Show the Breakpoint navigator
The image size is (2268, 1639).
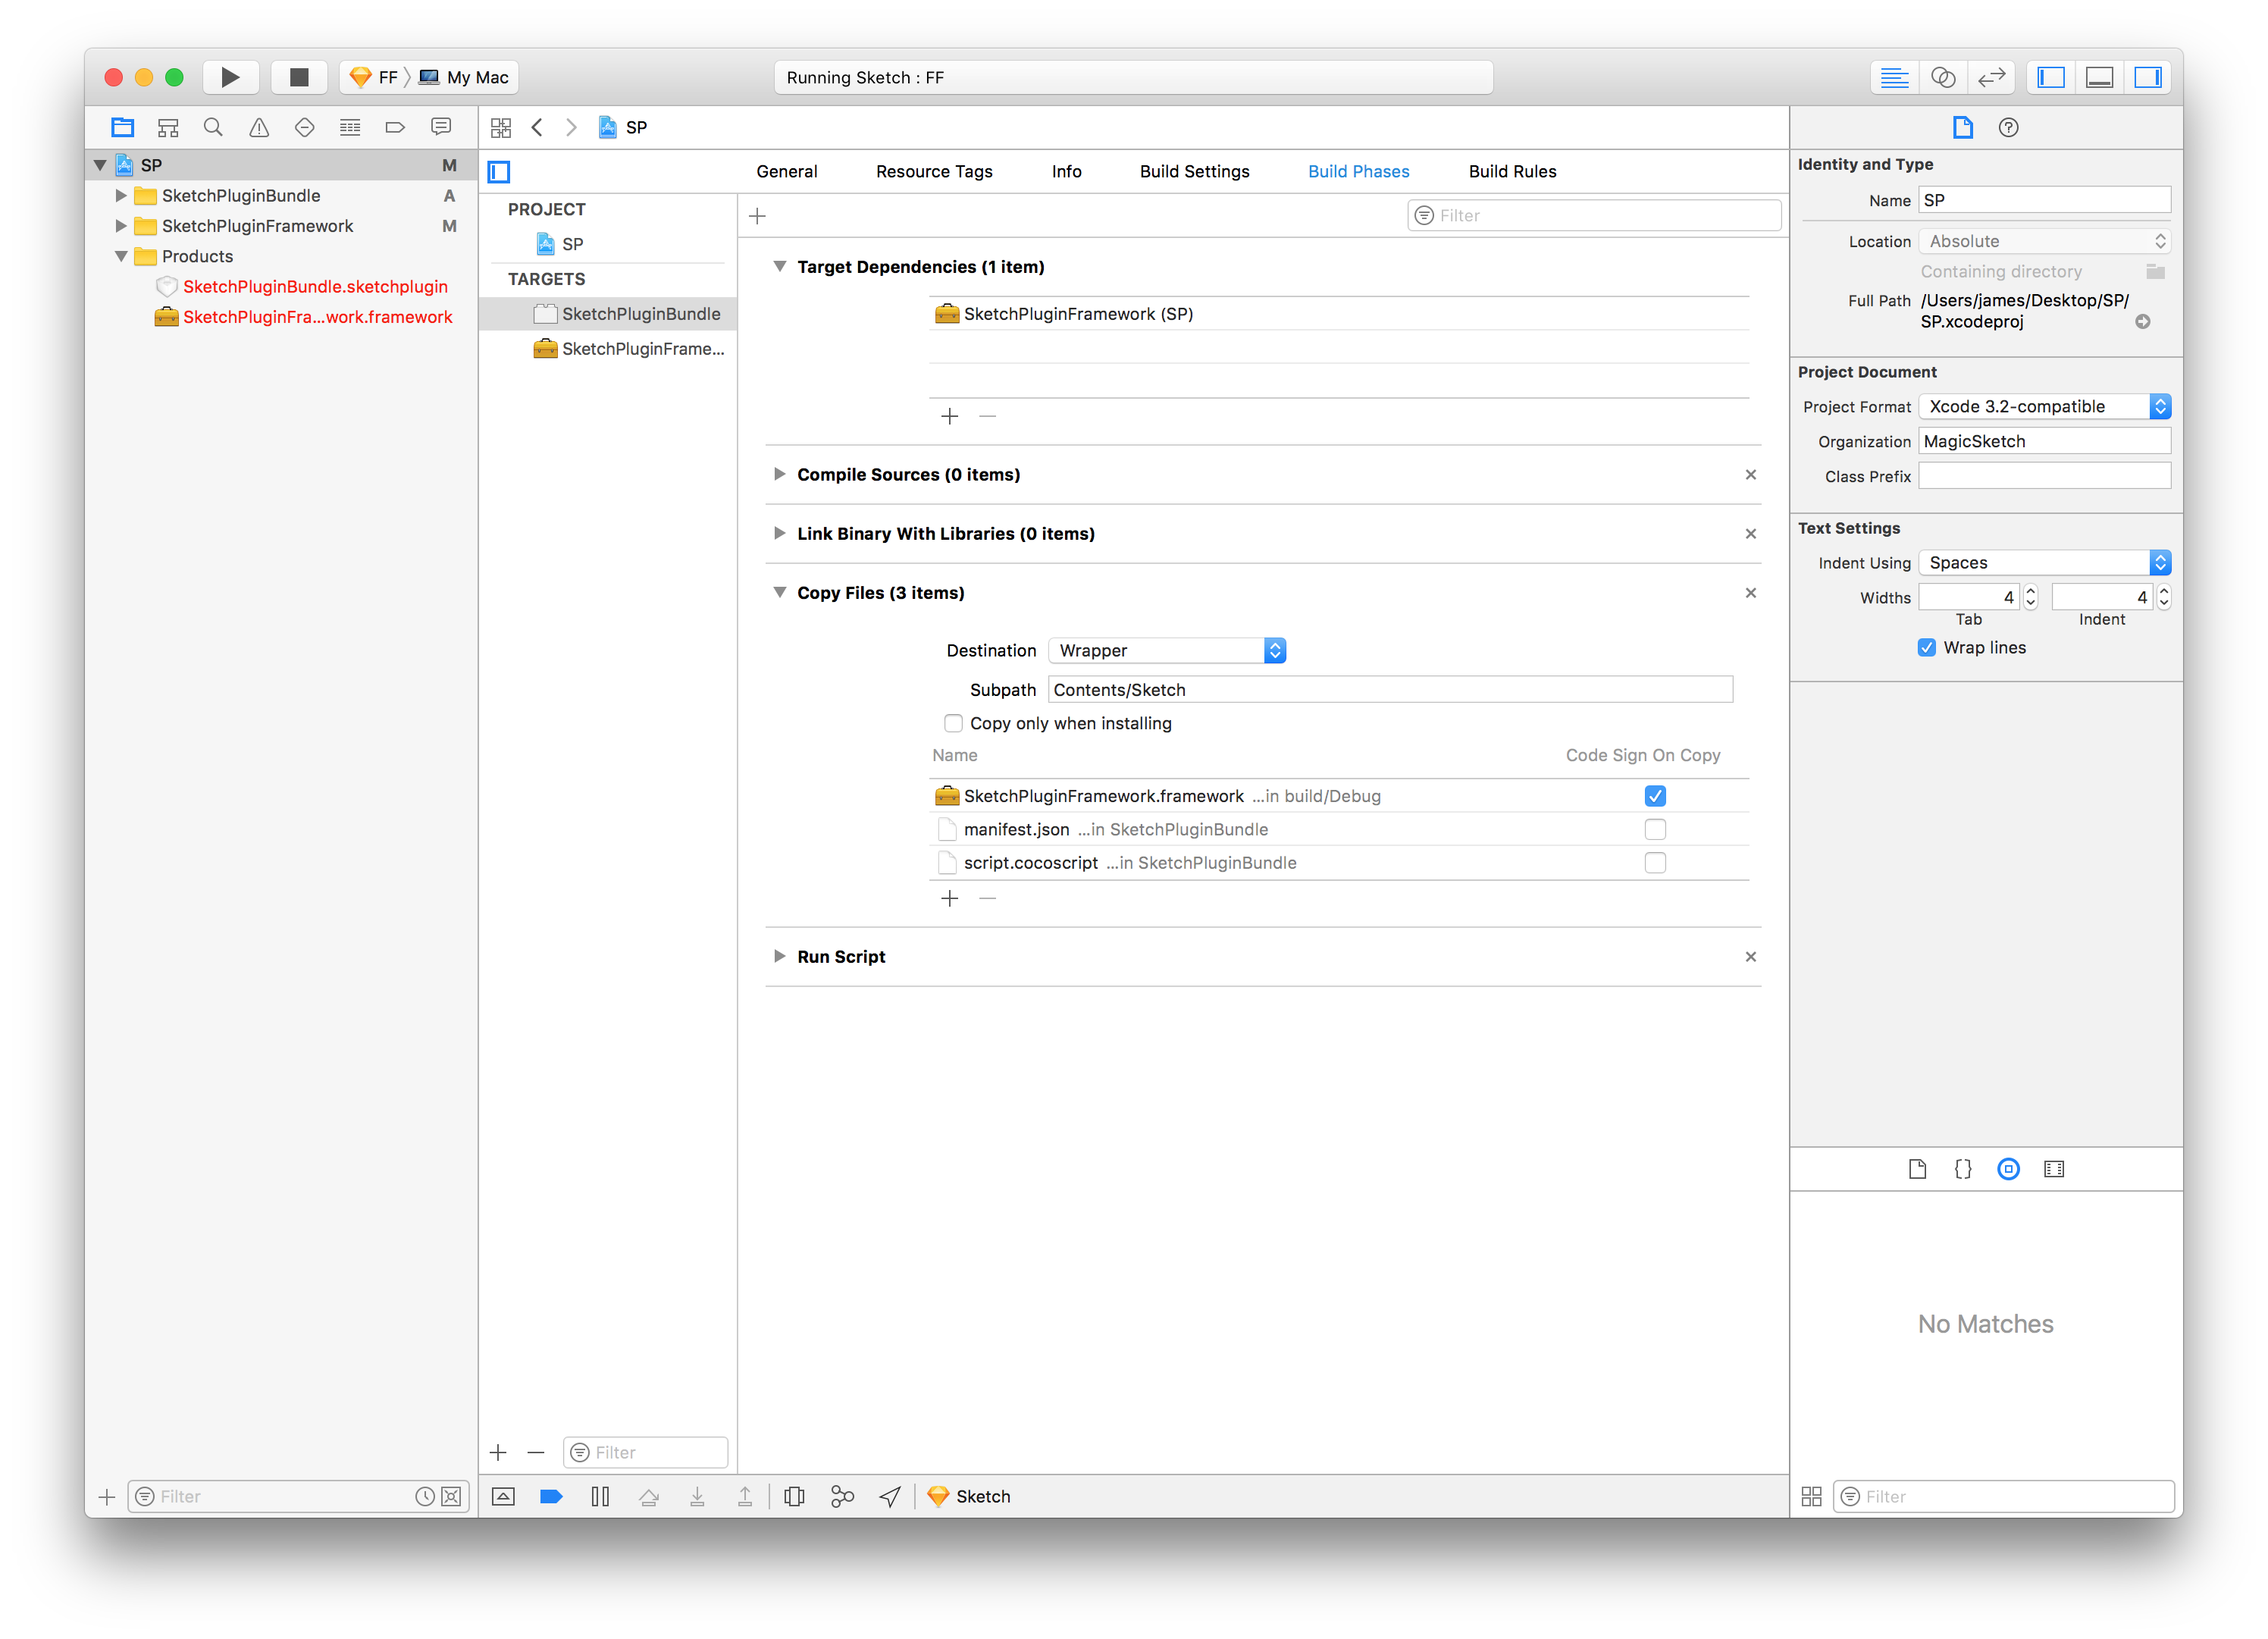[395, 127]
